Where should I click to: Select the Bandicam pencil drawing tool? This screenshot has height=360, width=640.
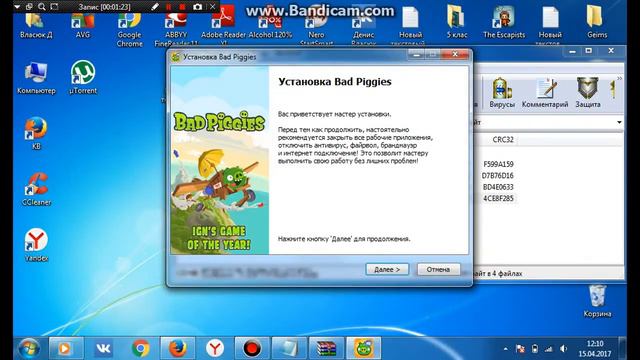(155, 7)
